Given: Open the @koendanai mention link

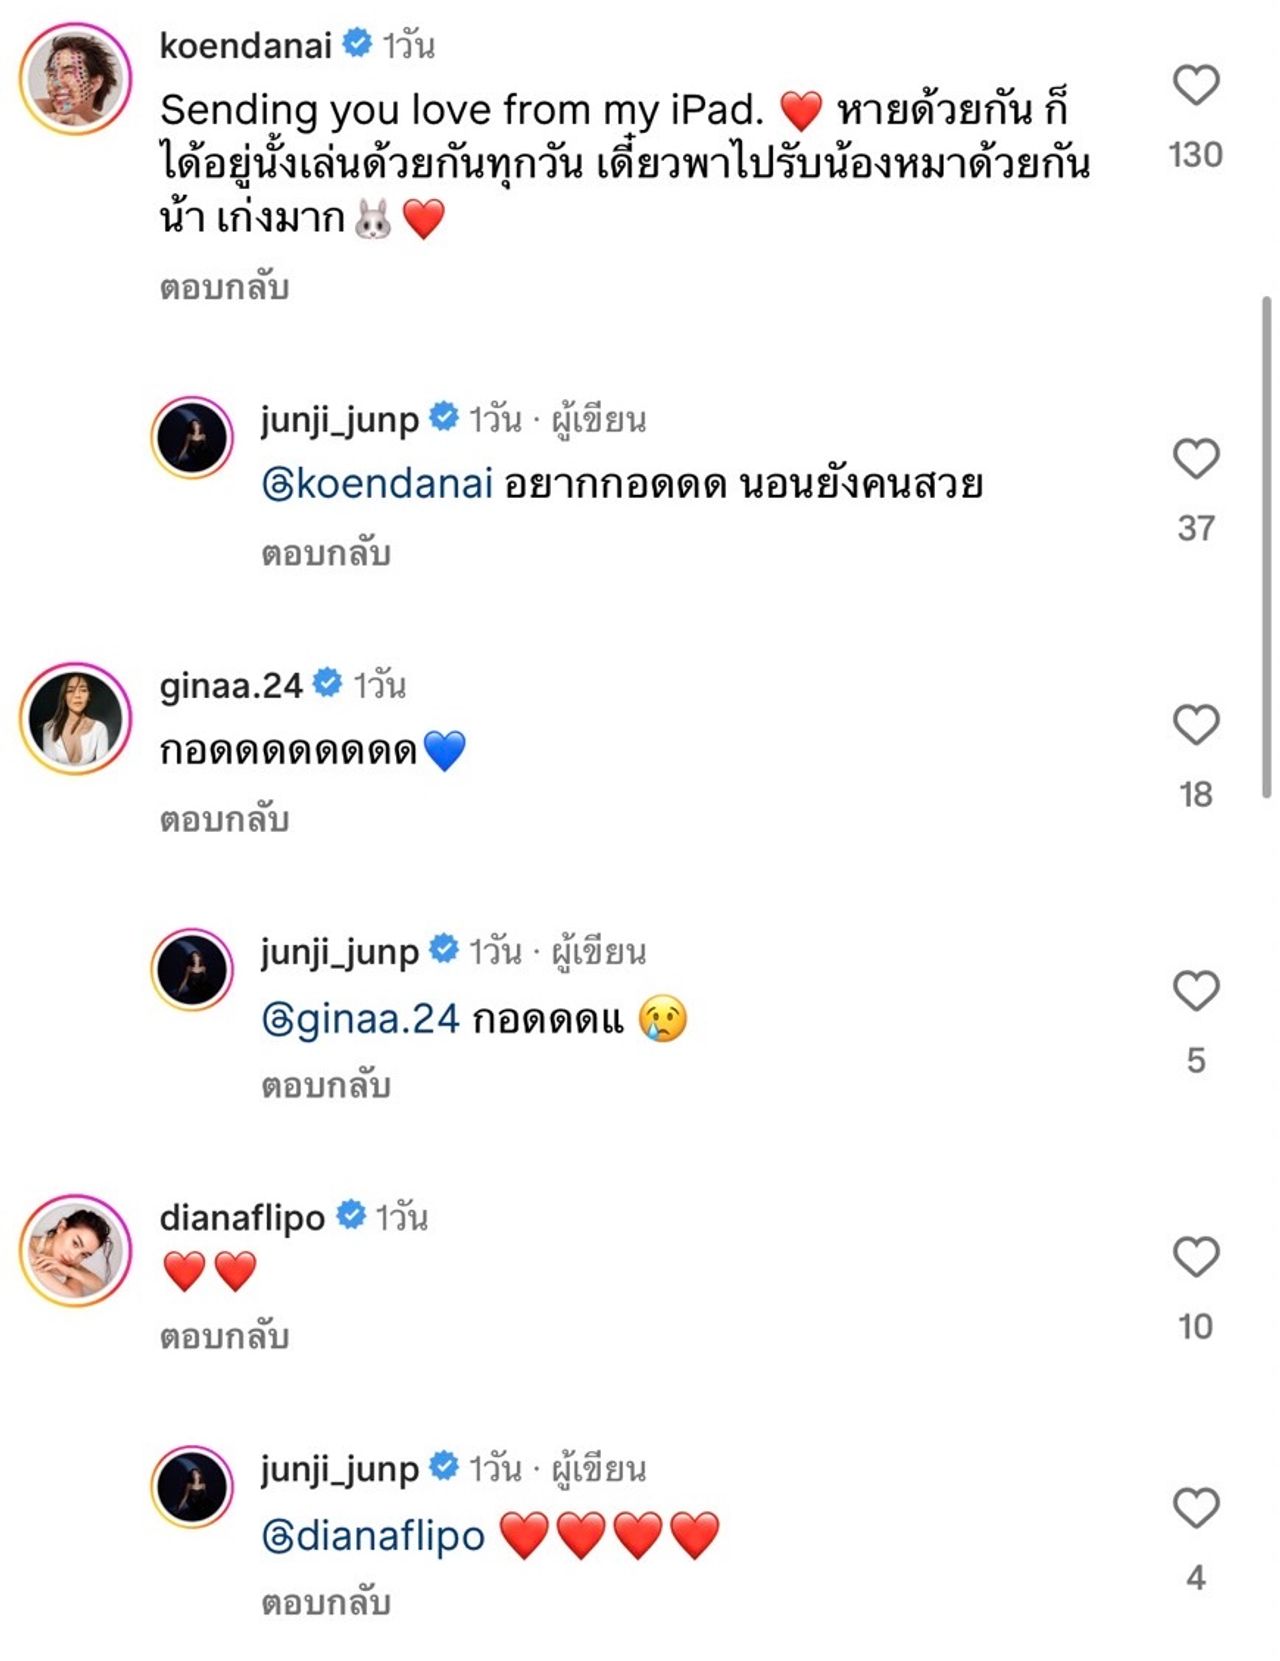Looking at the screenshot, I should click(x=377, y=485).
